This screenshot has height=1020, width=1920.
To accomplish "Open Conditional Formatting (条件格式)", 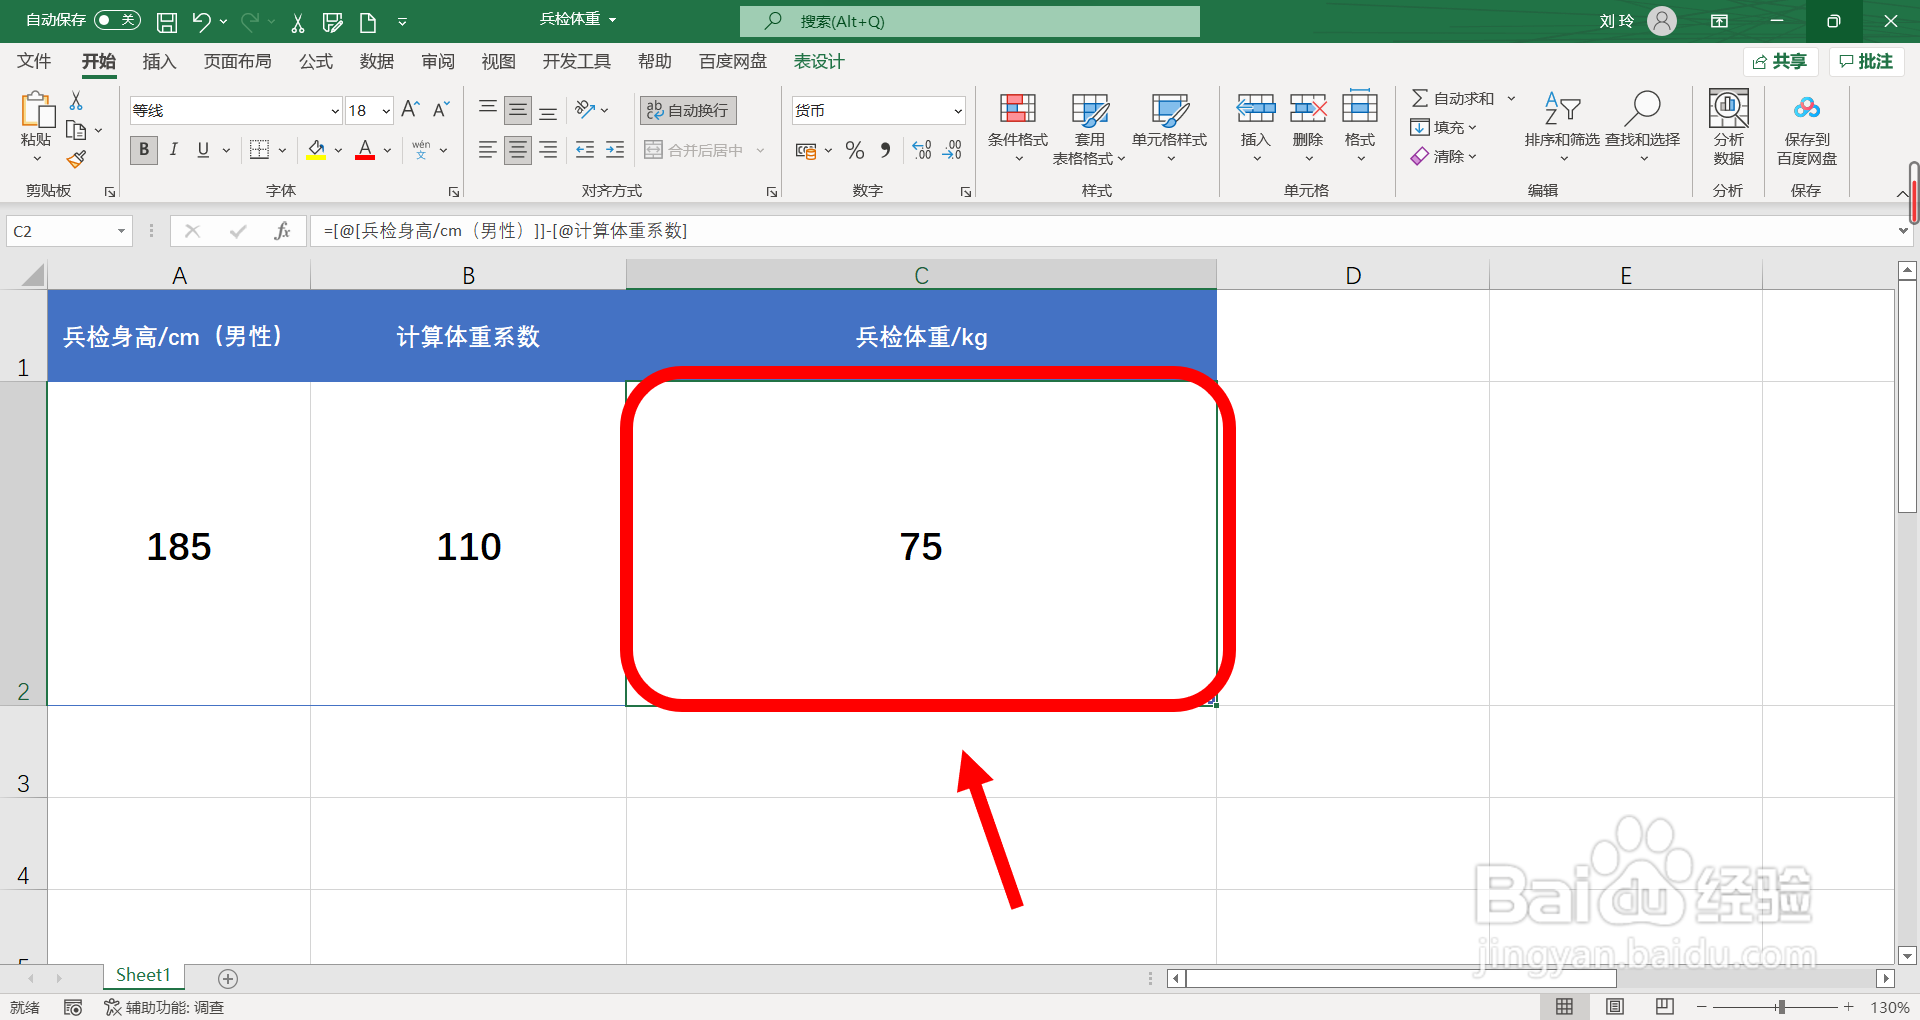I will pyautogui.click(x=1018, y=128).
